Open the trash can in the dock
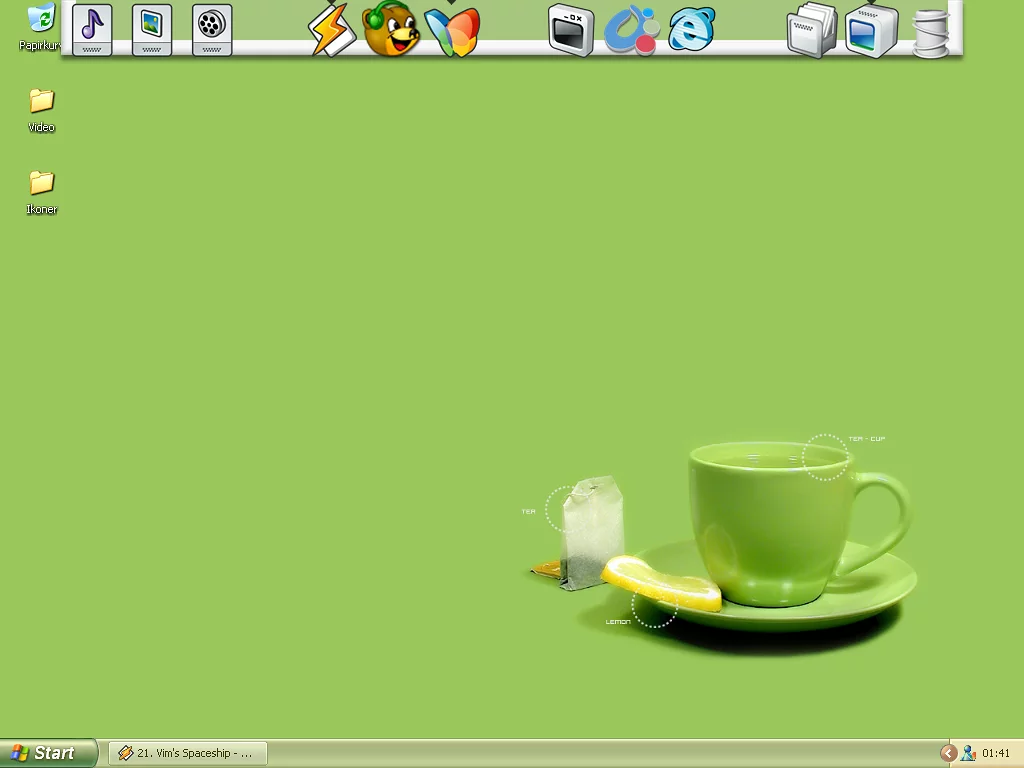This screenshot has height=768, width=1024. click(930, 32)
